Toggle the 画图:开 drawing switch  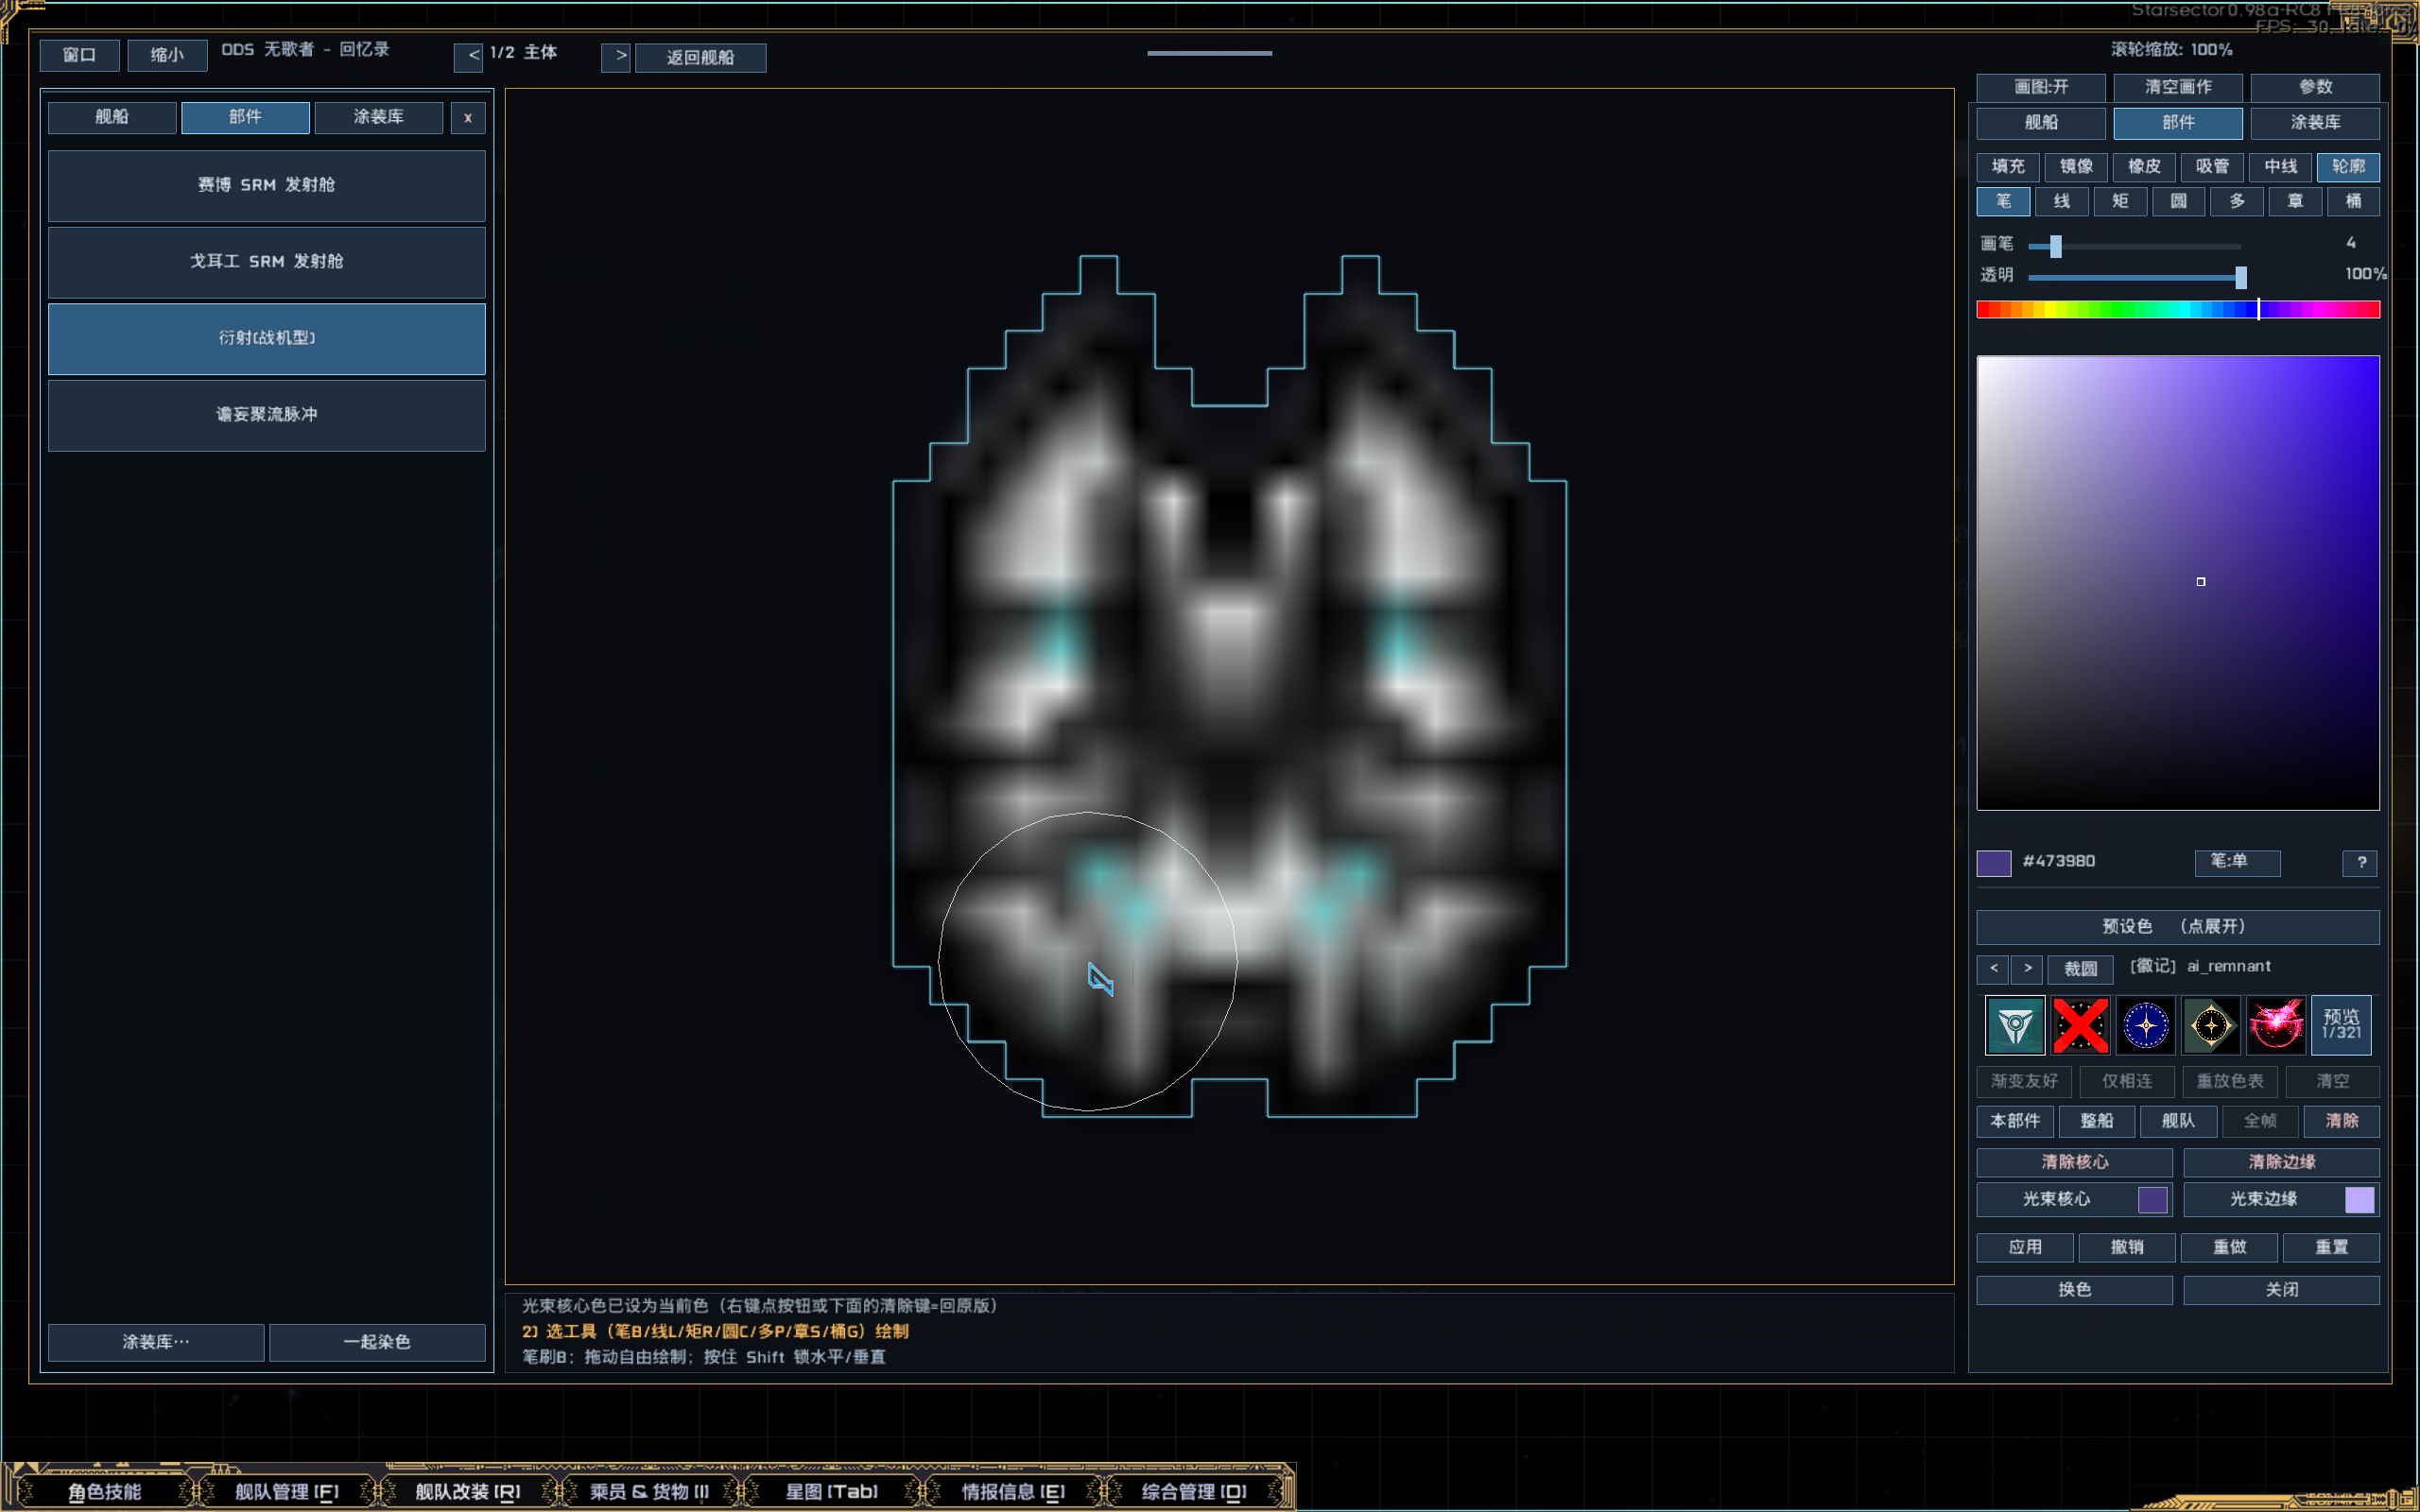click(x=2041, y=87)
